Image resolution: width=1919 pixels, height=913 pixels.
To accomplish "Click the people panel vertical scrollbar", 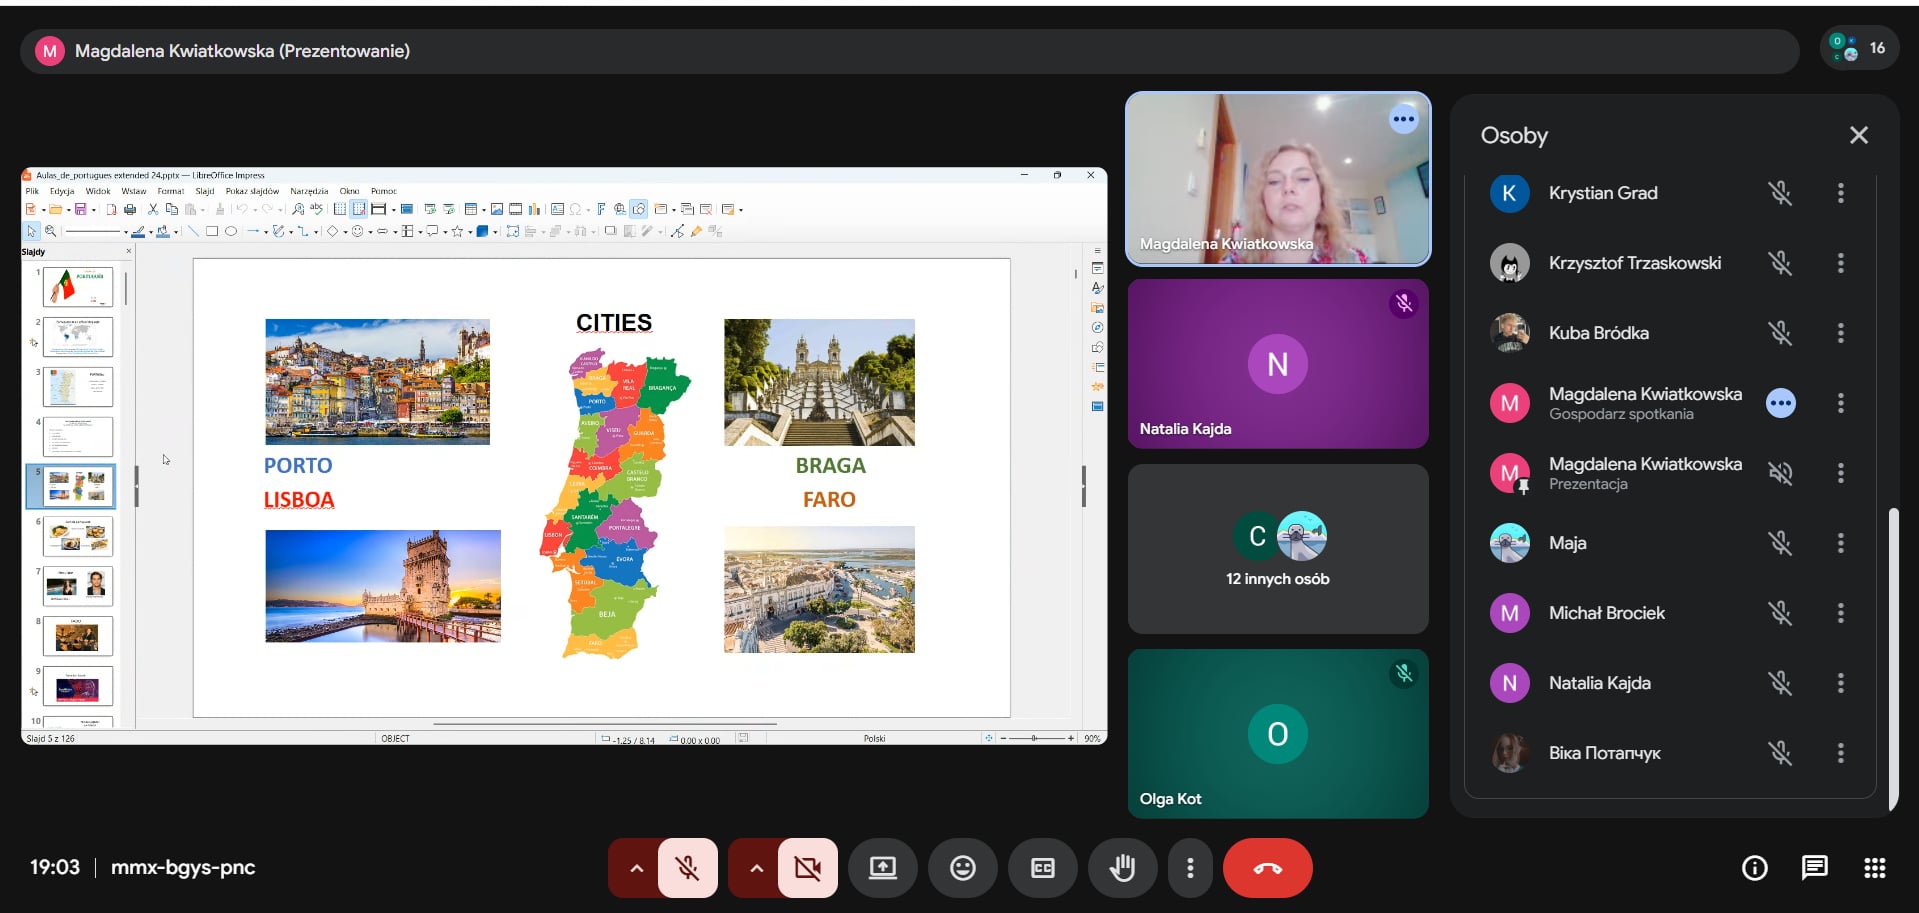I will click(1892, 660).
